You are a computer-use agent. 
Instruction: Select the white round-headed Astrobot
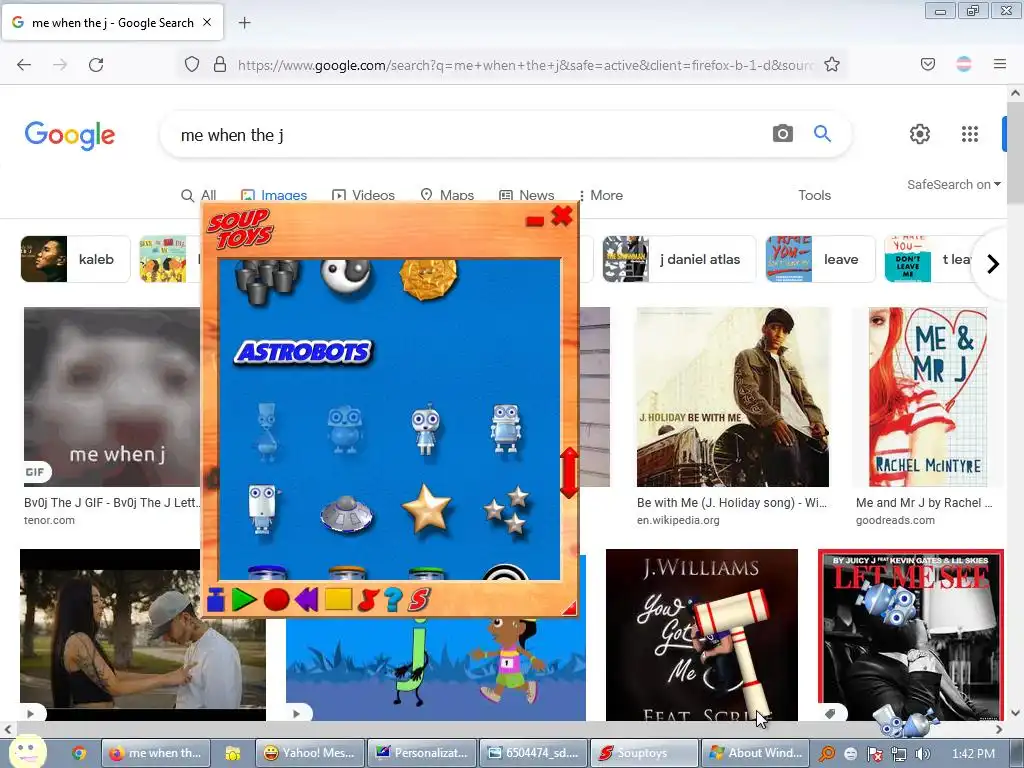[426, 429]
